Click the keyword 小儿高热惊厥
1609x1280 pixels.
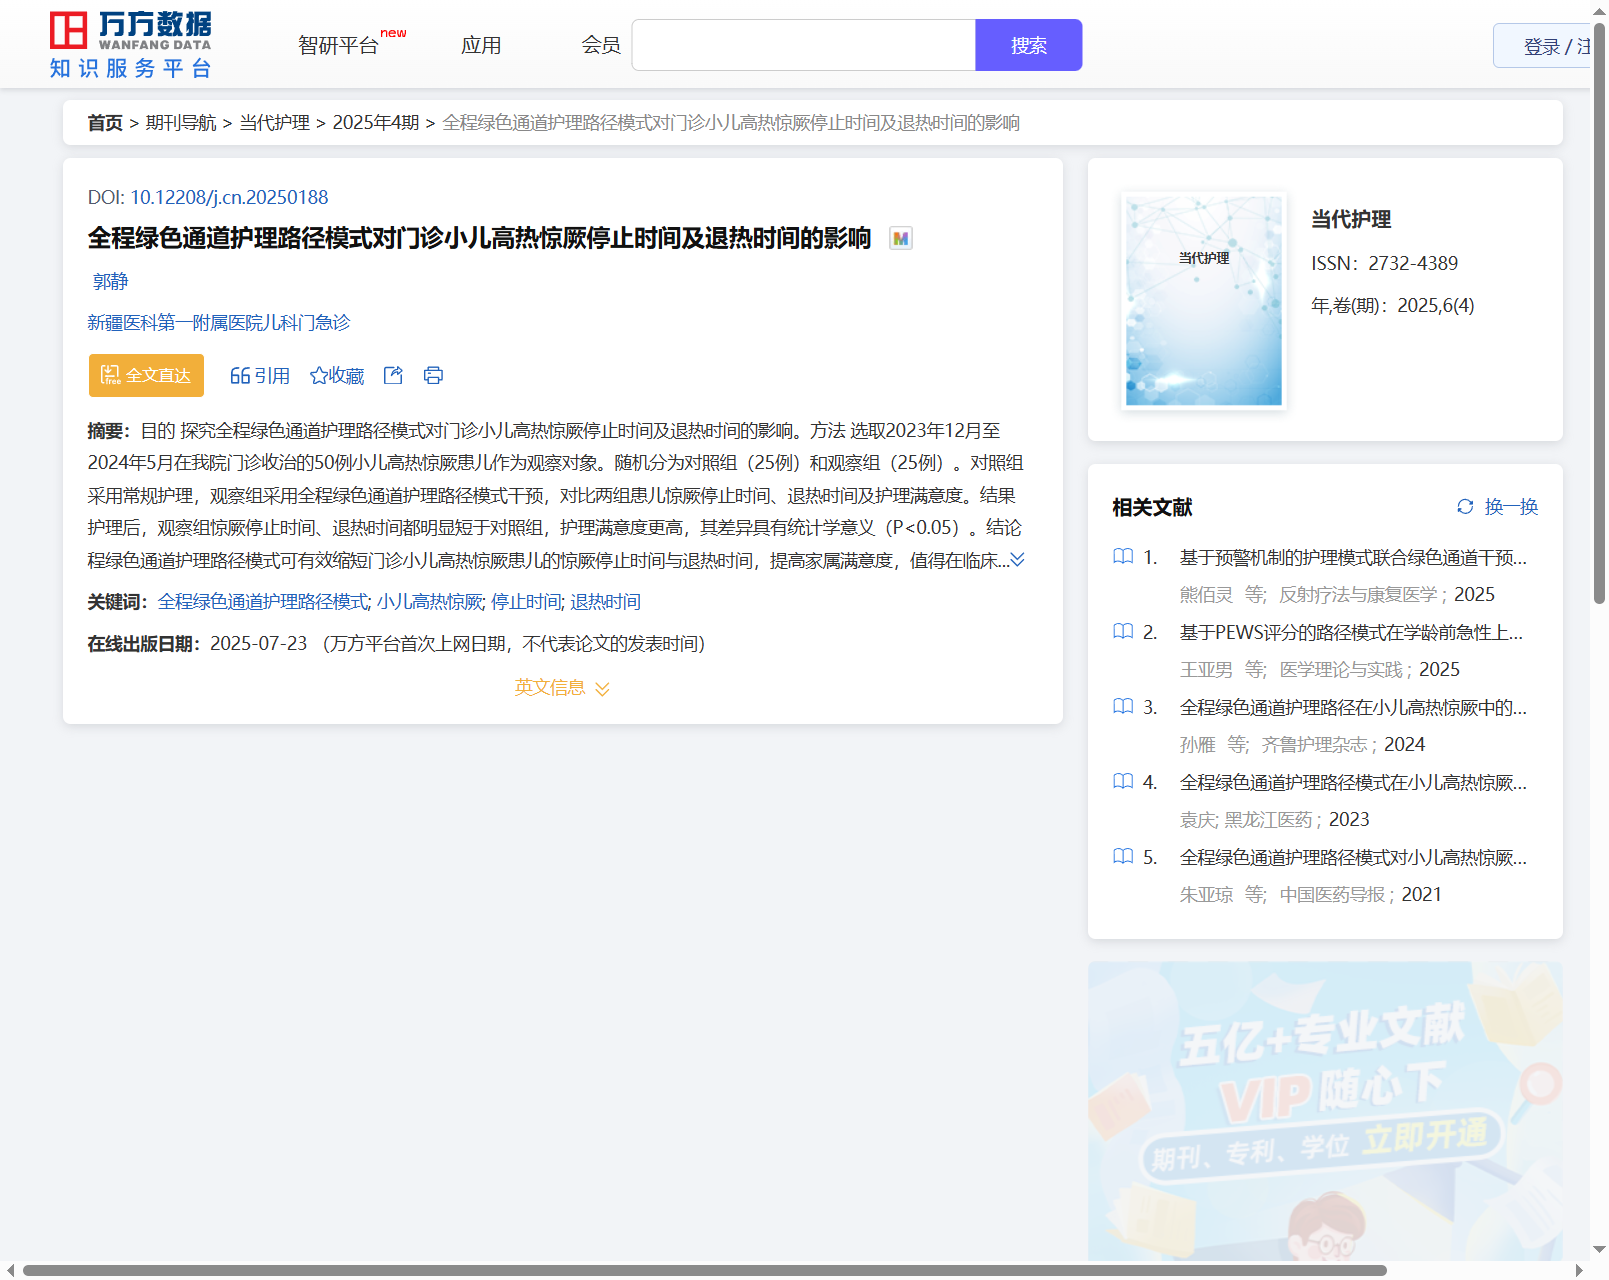pyautogui.click(x=430, y=602)
